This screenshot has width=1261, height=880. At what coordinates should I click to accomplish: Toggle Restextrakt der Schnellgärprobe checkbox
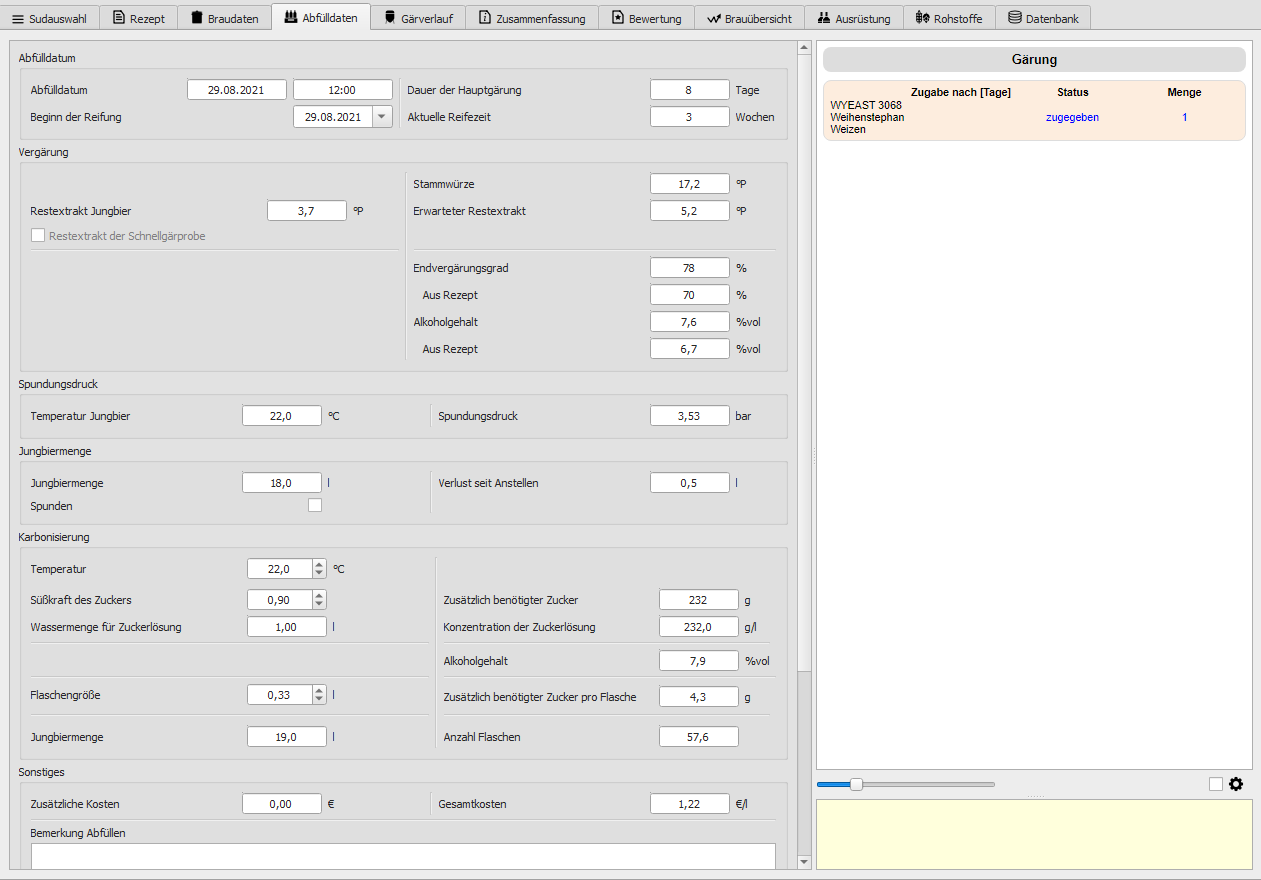point(38,236)
